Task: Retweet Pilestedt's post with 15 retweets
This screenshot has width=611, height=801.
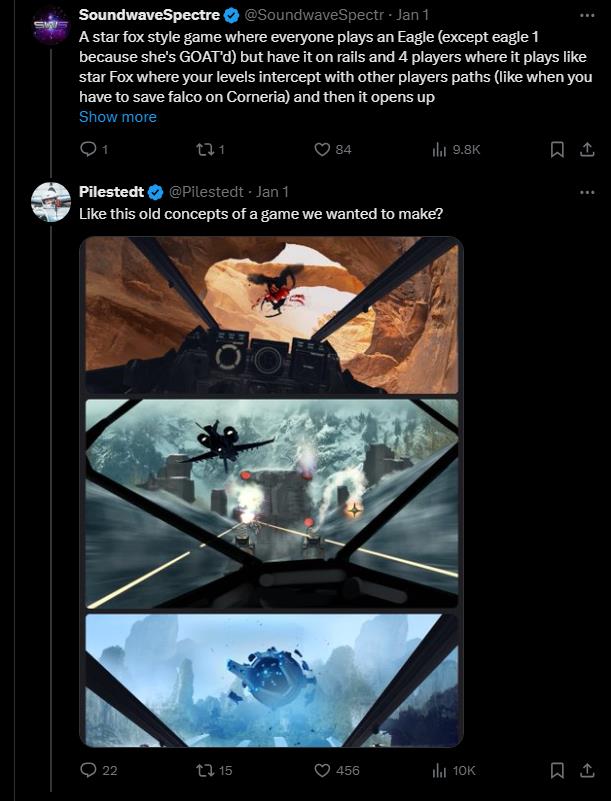Action: point(202,770)
